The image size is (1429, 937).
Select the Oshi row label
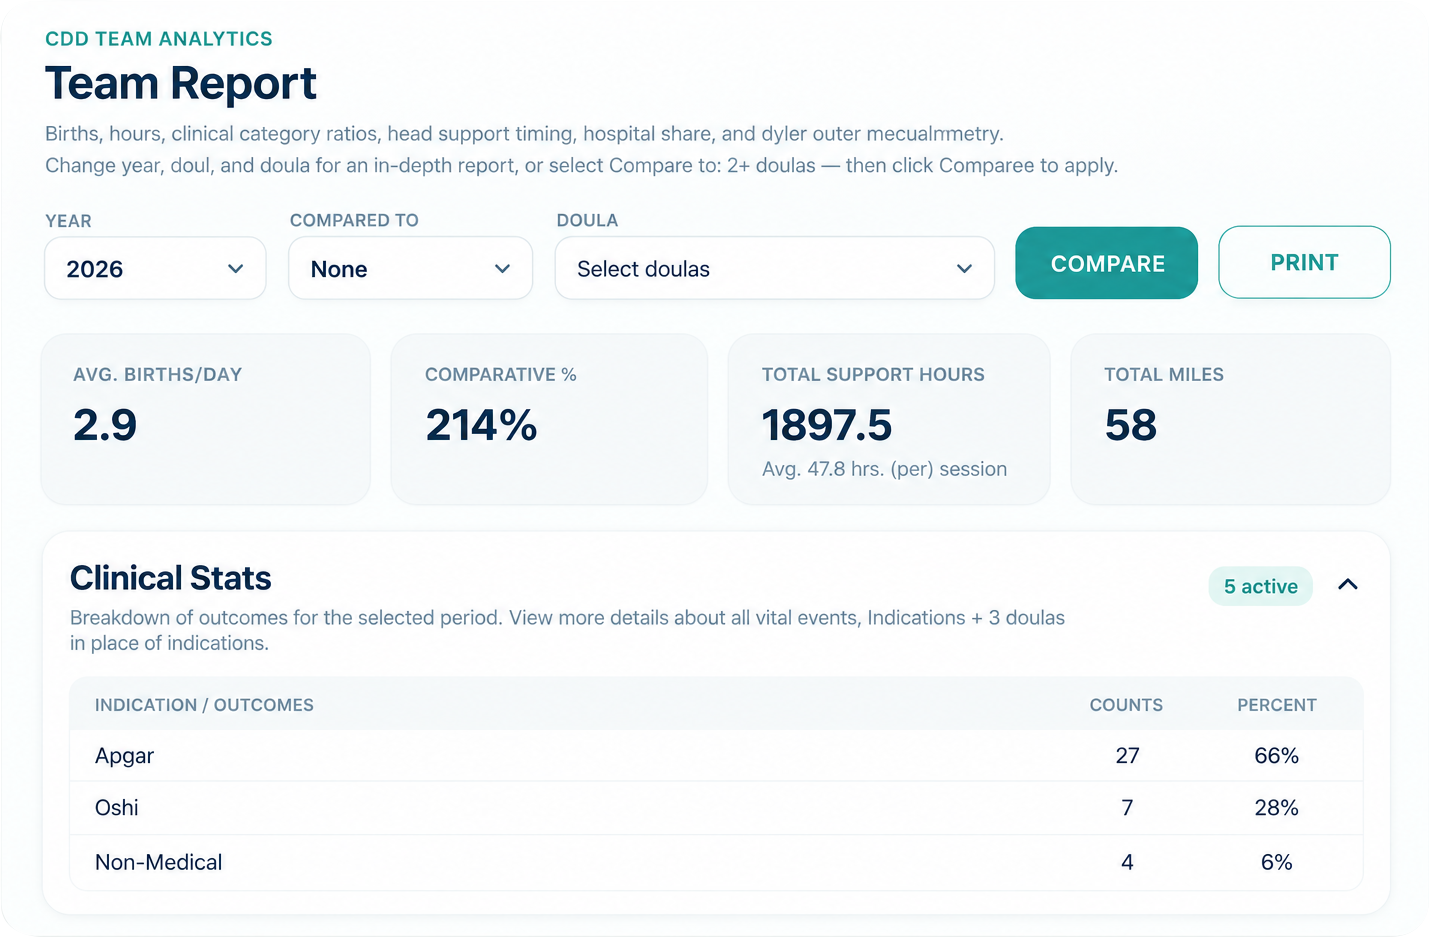[116, 808]
